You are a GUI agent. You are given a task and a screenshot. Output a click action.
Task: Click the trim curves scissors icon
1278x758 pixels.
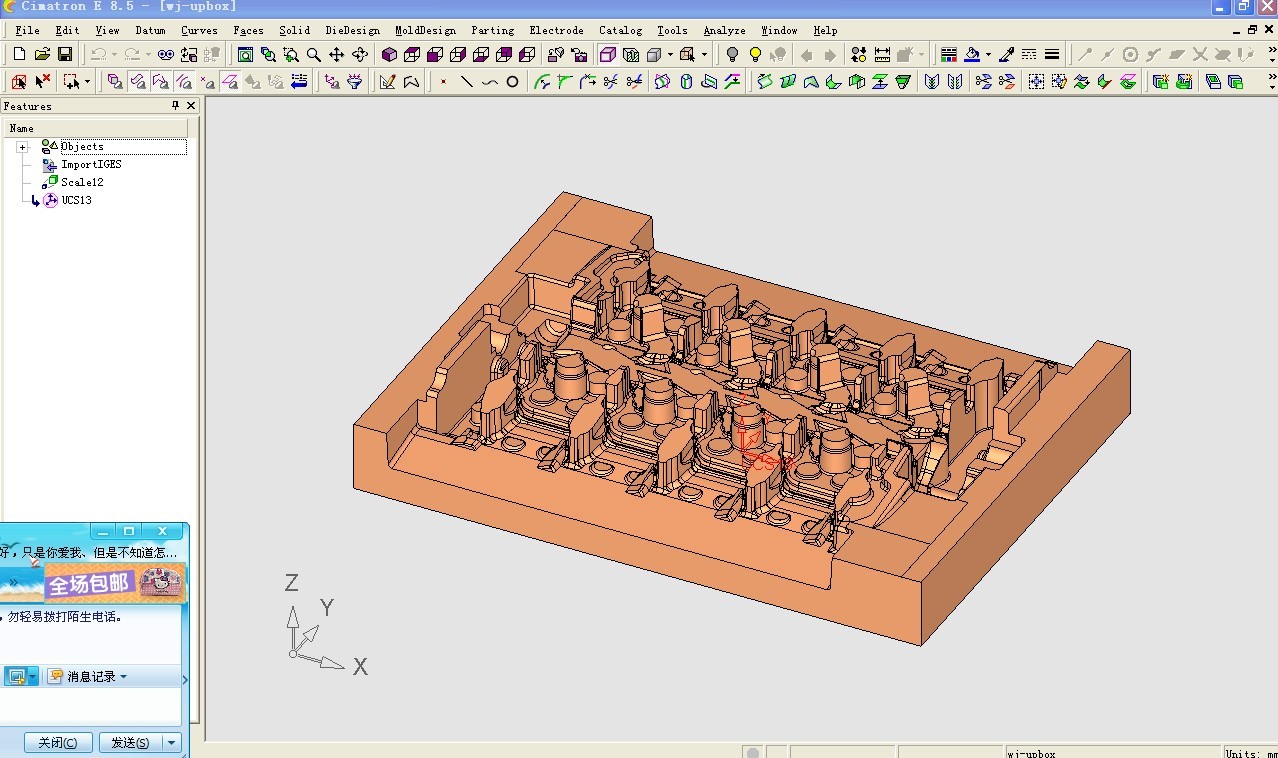[612, 81]
